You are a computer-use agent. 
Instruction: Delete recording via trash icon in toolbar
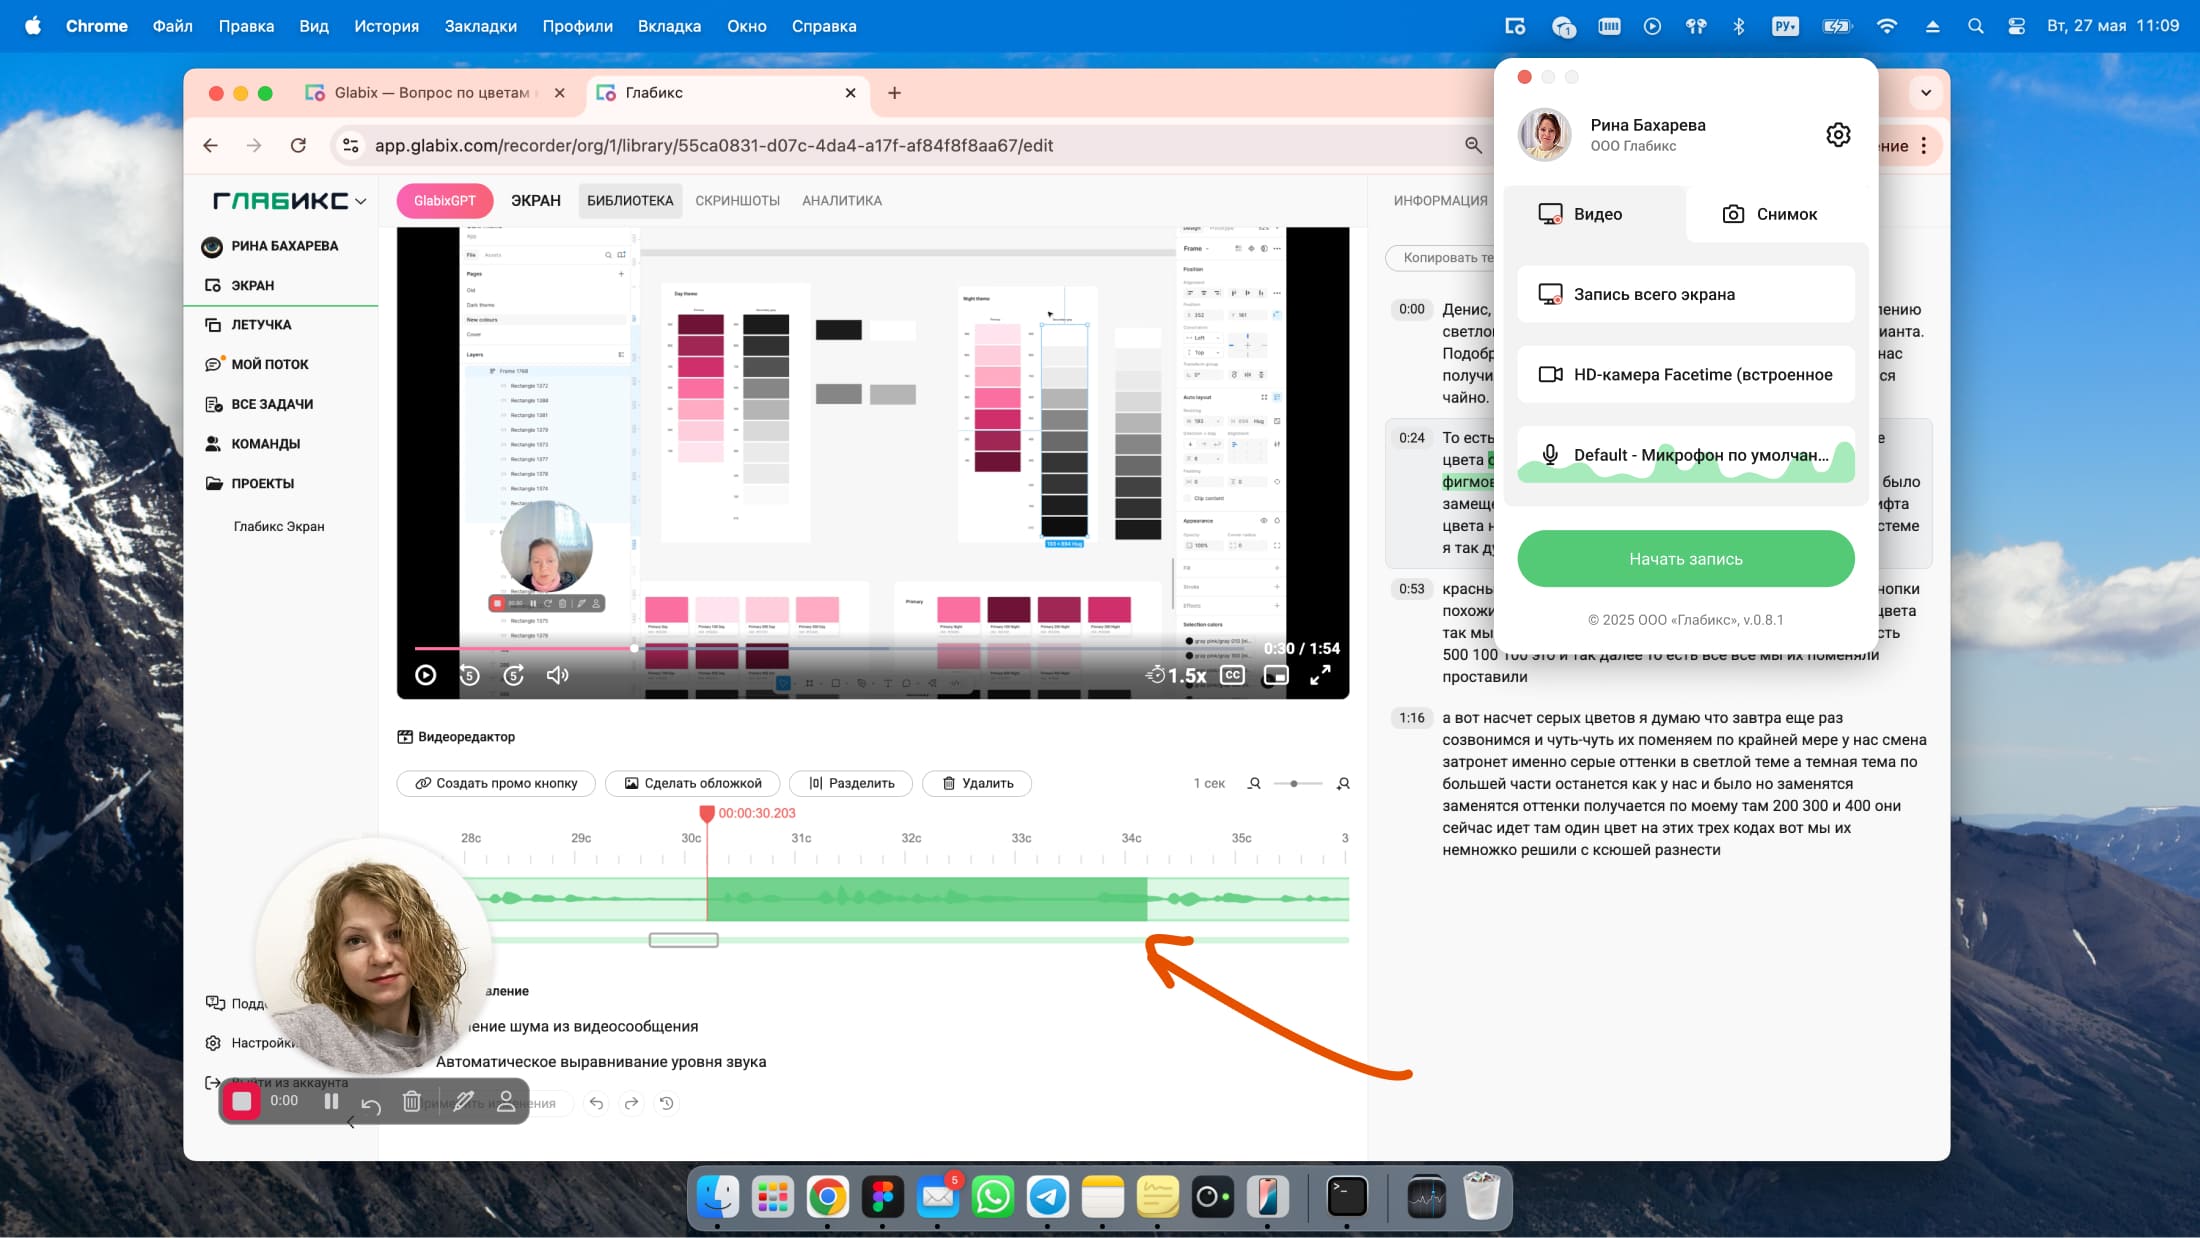pyautogui.click(x=411, y=1101)
